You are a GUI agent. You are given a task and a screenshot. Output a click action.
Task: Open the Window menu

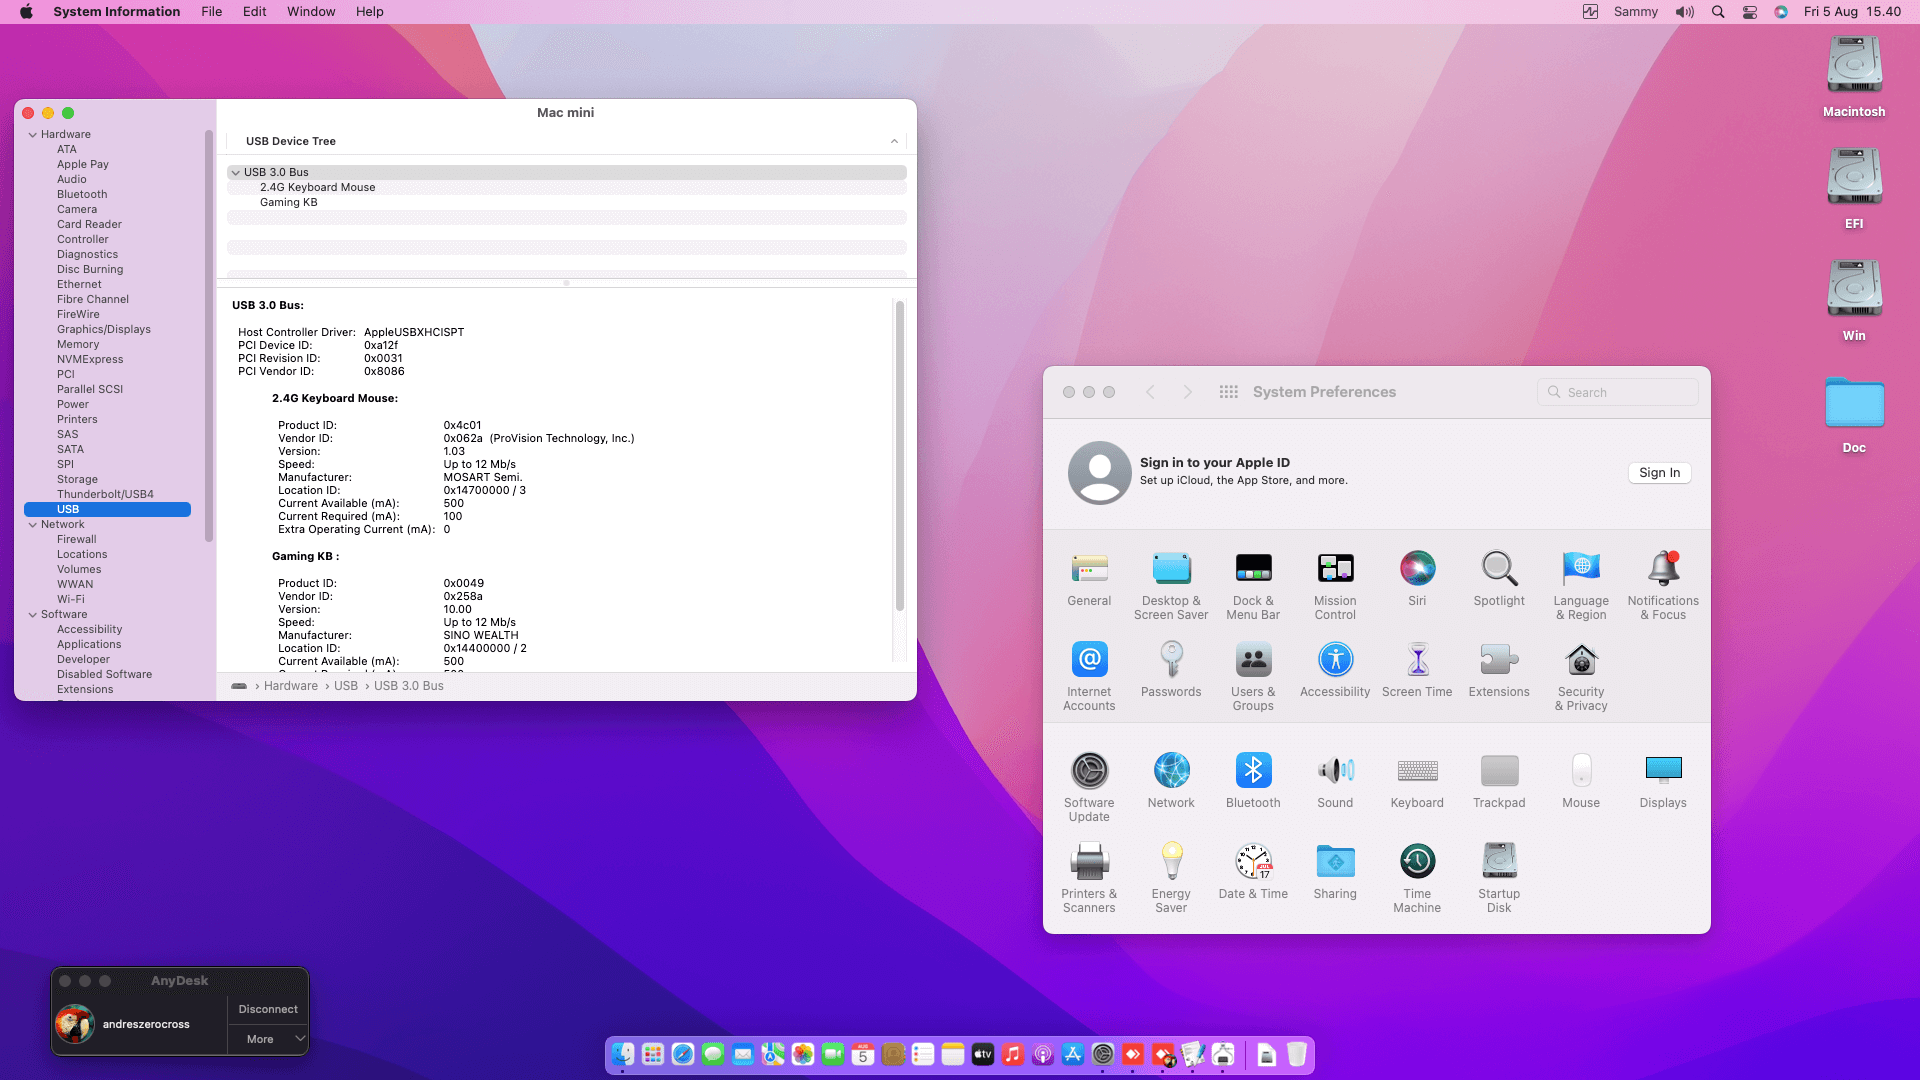click(x=311, y=12)
